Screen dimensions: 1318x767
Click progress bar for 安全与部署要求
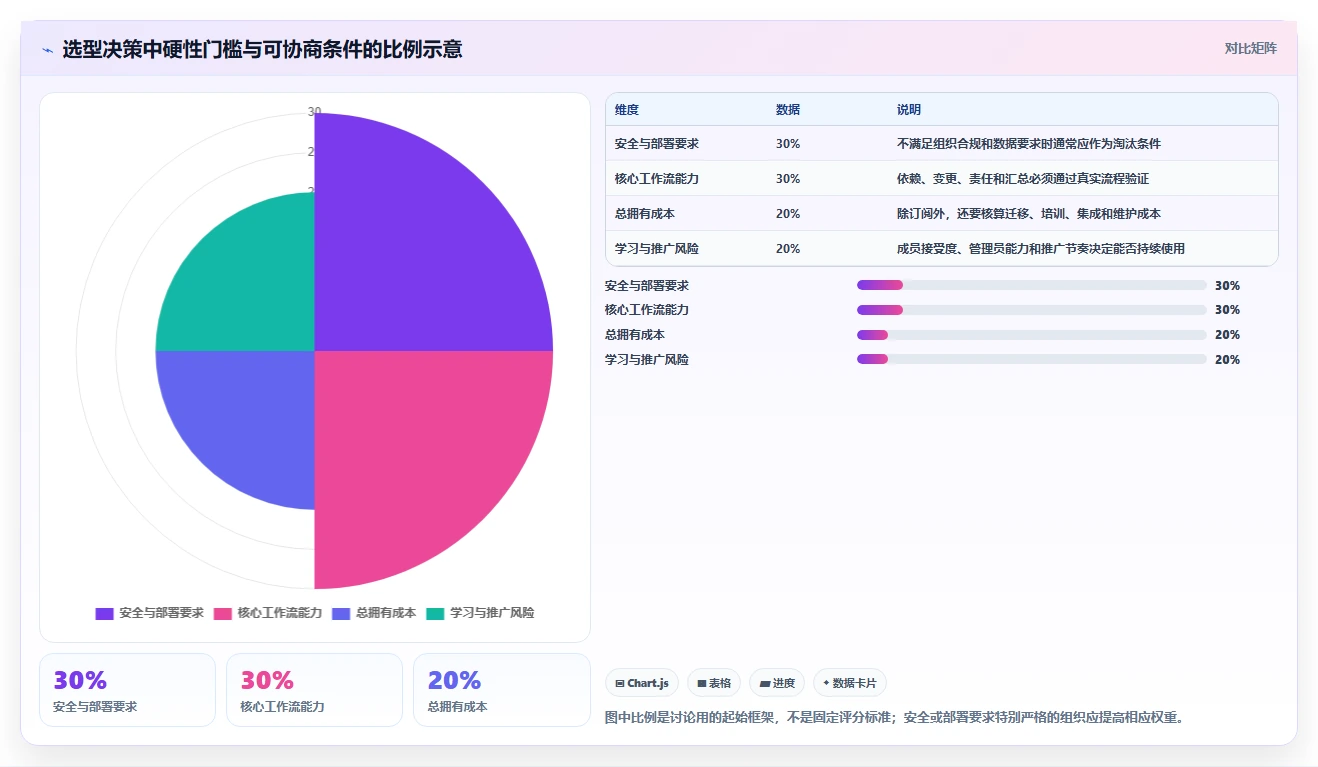coord(1031,285)
